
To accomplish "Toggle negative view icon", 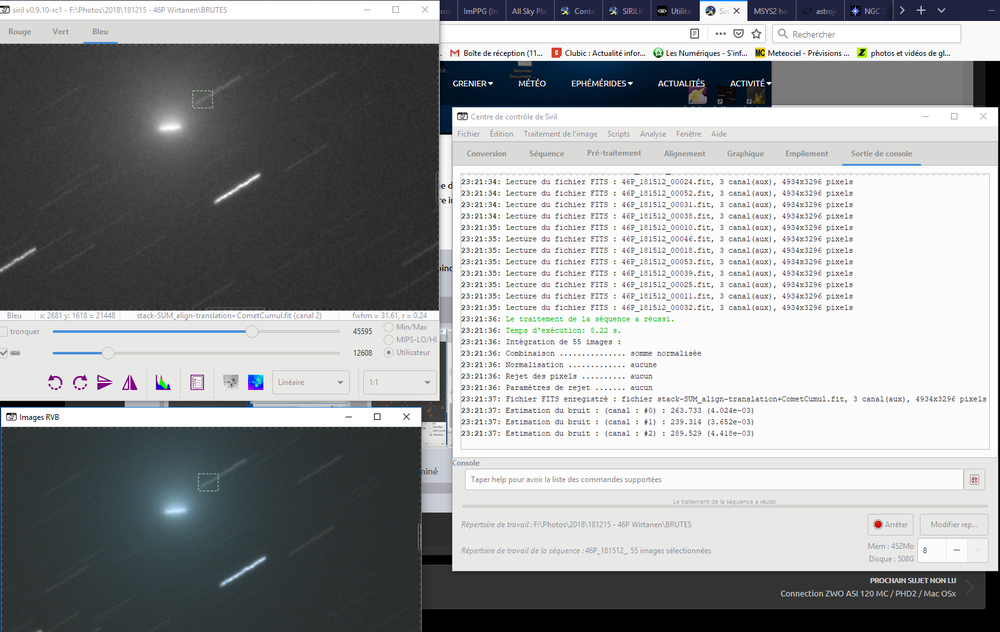I will coord(231,382).
